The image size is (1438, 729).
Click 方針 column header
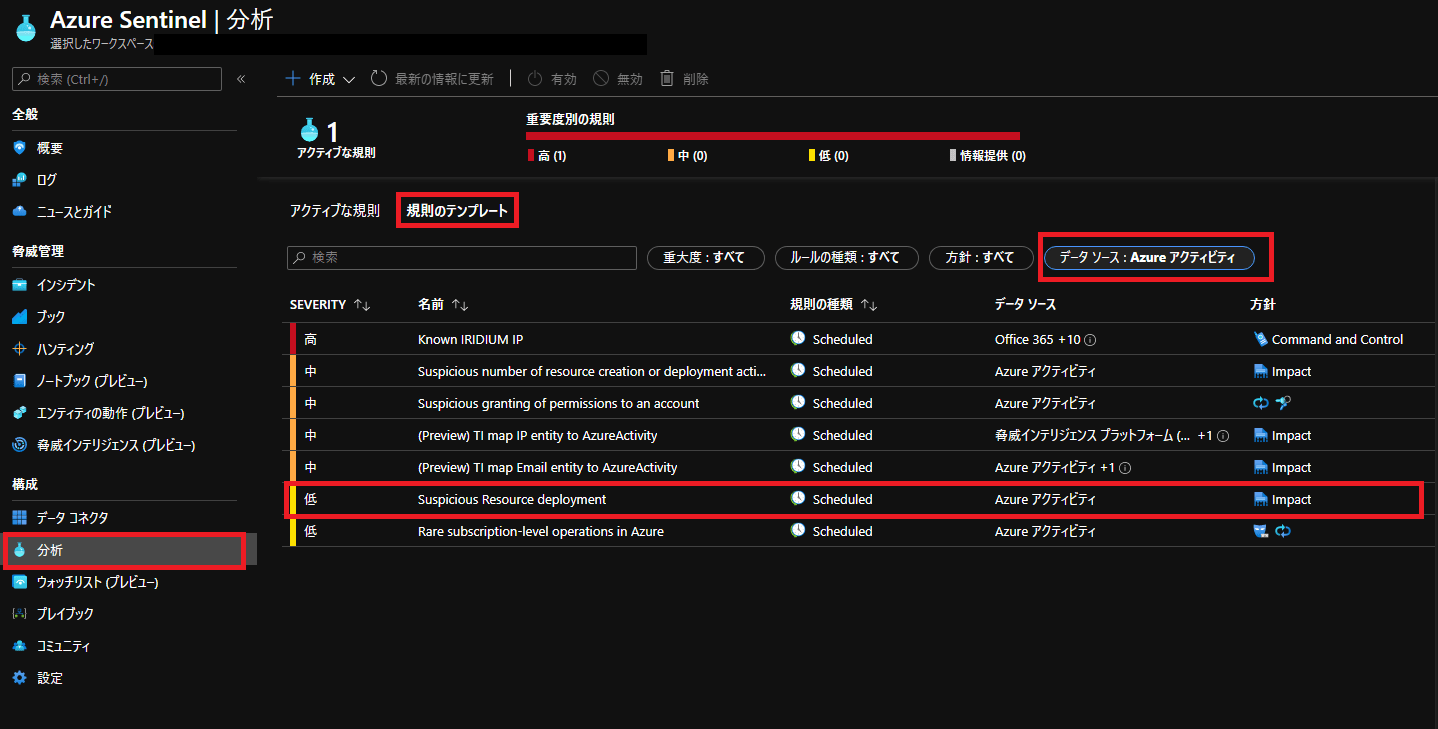(1264, 304)
